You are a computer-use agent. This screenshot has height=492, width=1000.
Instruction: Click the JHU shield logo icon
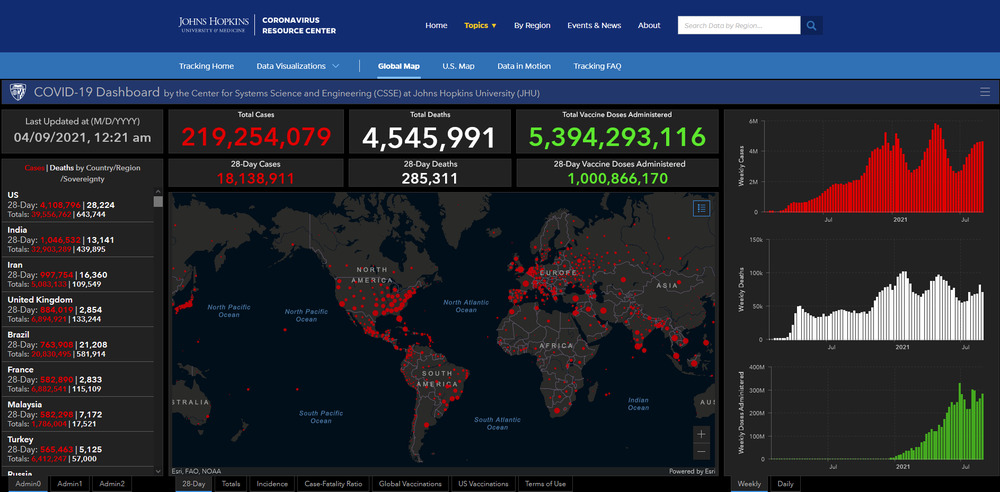click(x=18, y=92)
